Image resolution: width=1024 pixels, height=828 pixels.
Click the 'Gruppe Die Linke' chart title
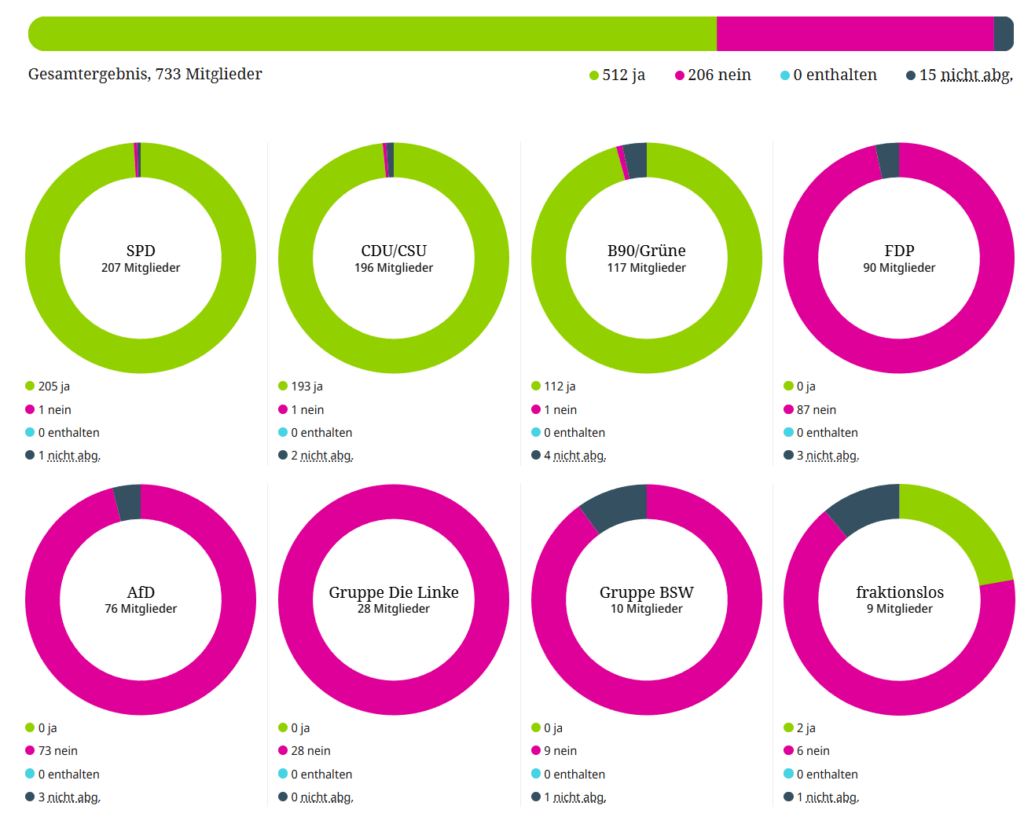(x=394, y=592)
